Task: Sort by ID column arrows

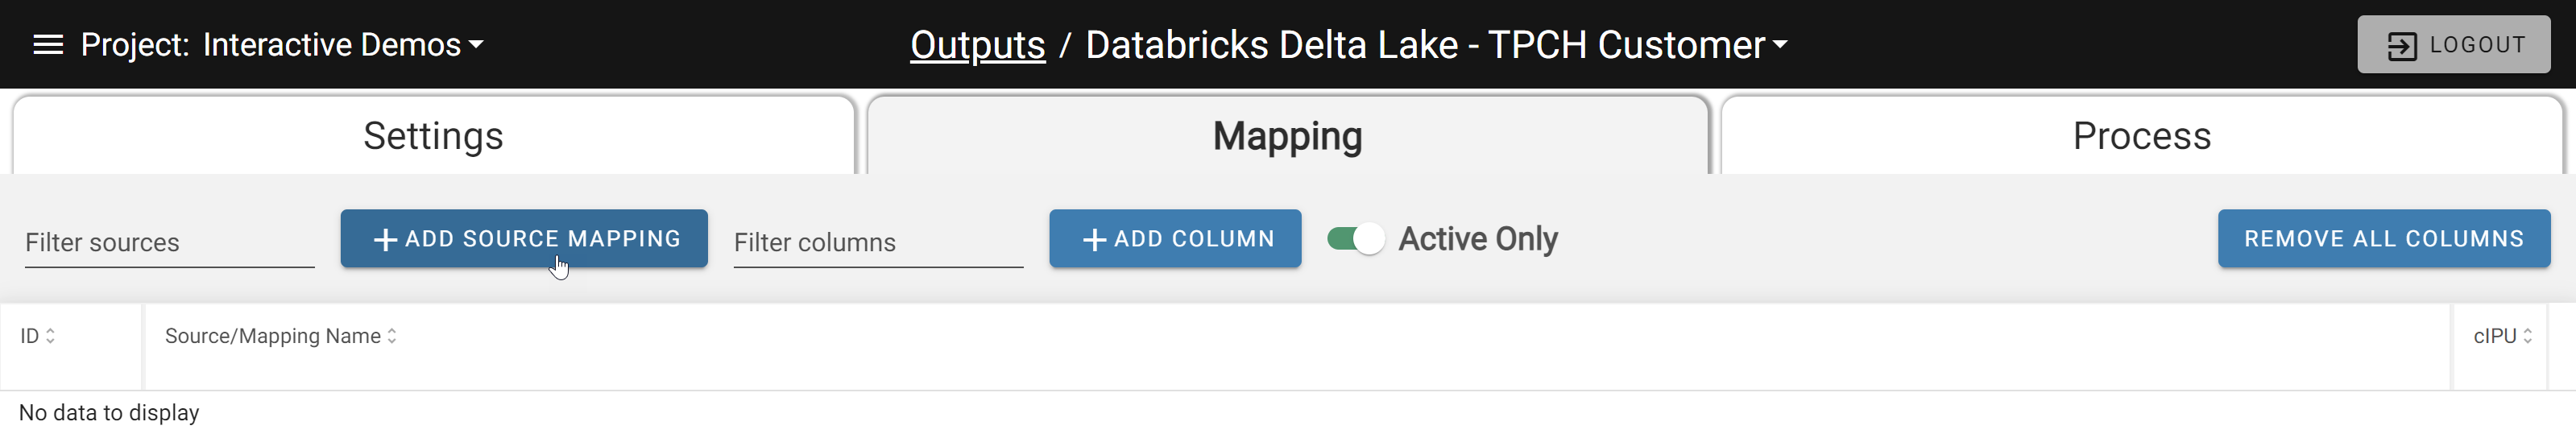Action: click(x=50, y=336)
